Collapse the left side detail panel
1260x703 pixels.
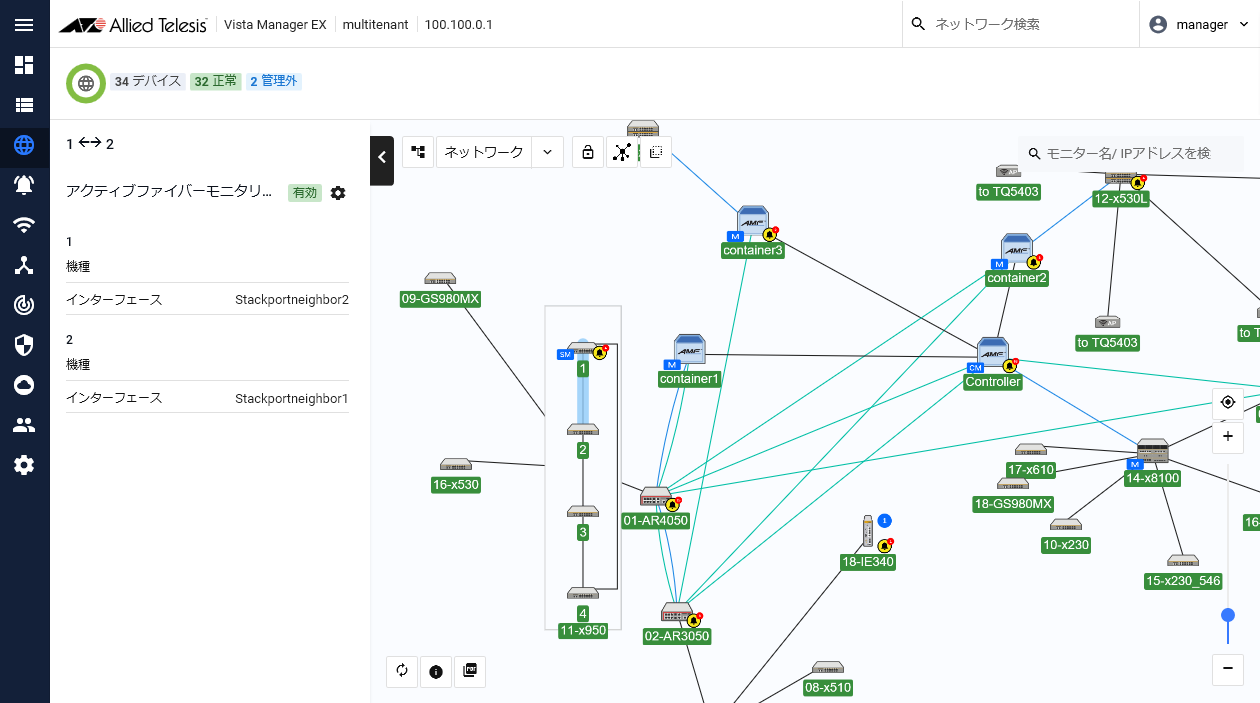[382, 157]
